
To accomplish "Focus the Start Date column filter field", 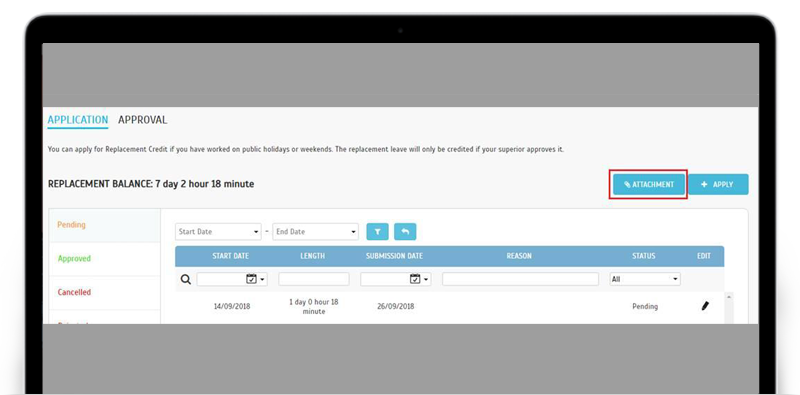I will click(x=232, y=279).
